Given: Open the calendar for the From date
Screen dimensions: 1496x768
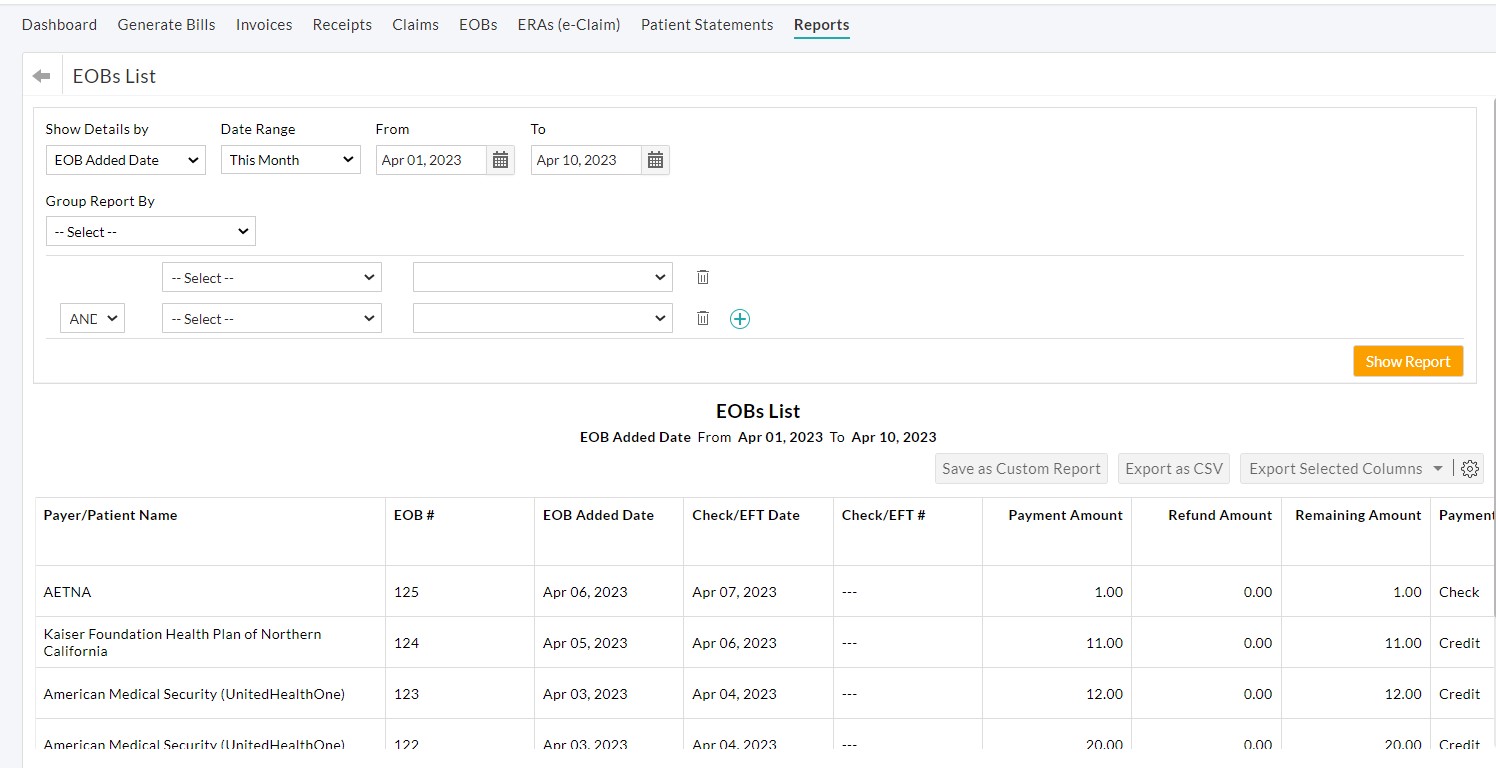Looking at the screenshot, I should tap(500, 159).
